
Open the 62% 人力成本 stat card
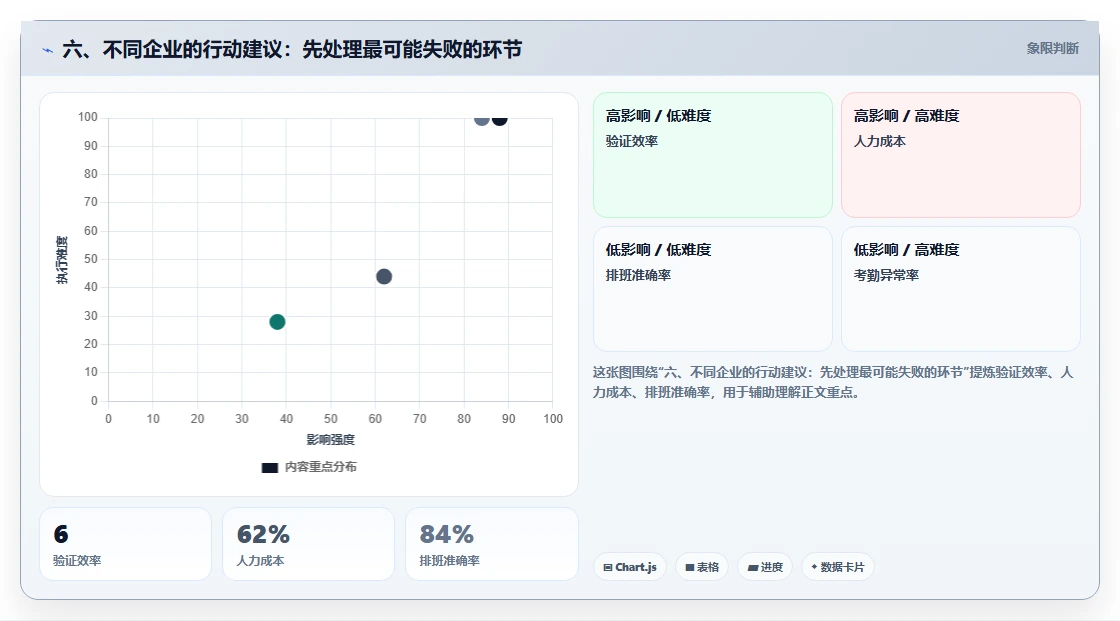[x=309, y=544]
